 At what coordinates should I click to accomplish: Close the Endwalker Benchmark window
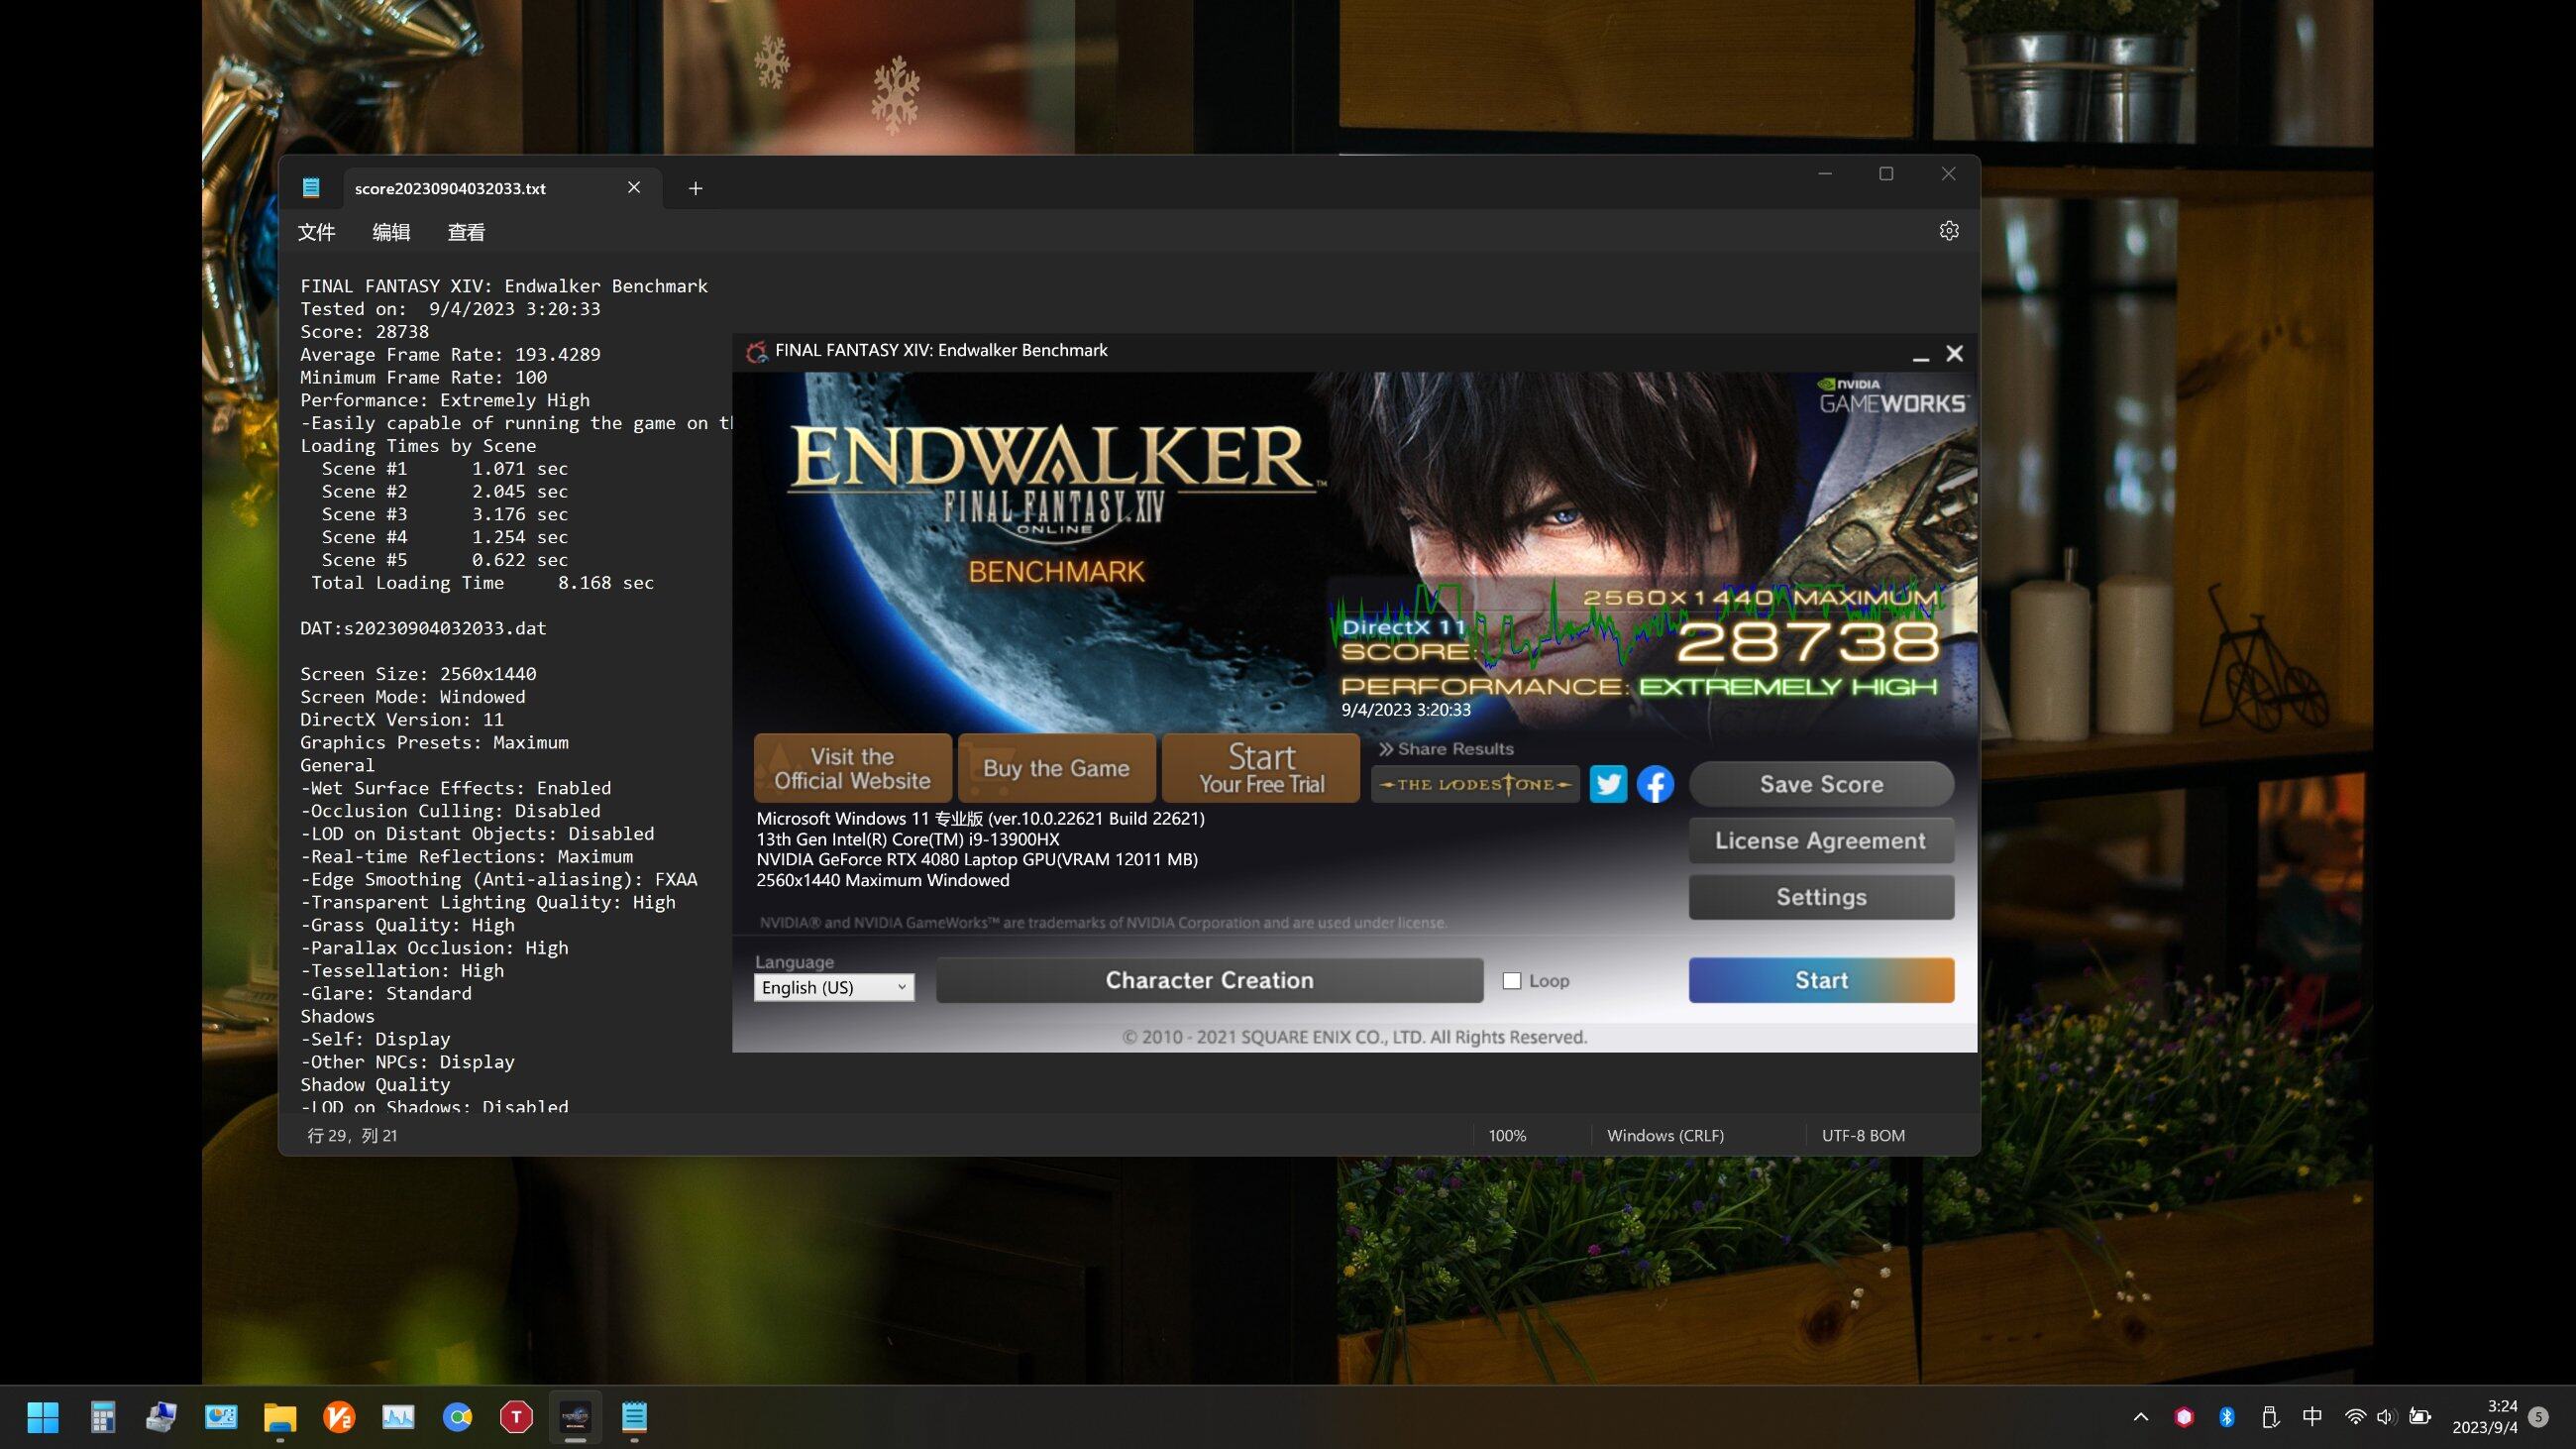[1954, 354]
